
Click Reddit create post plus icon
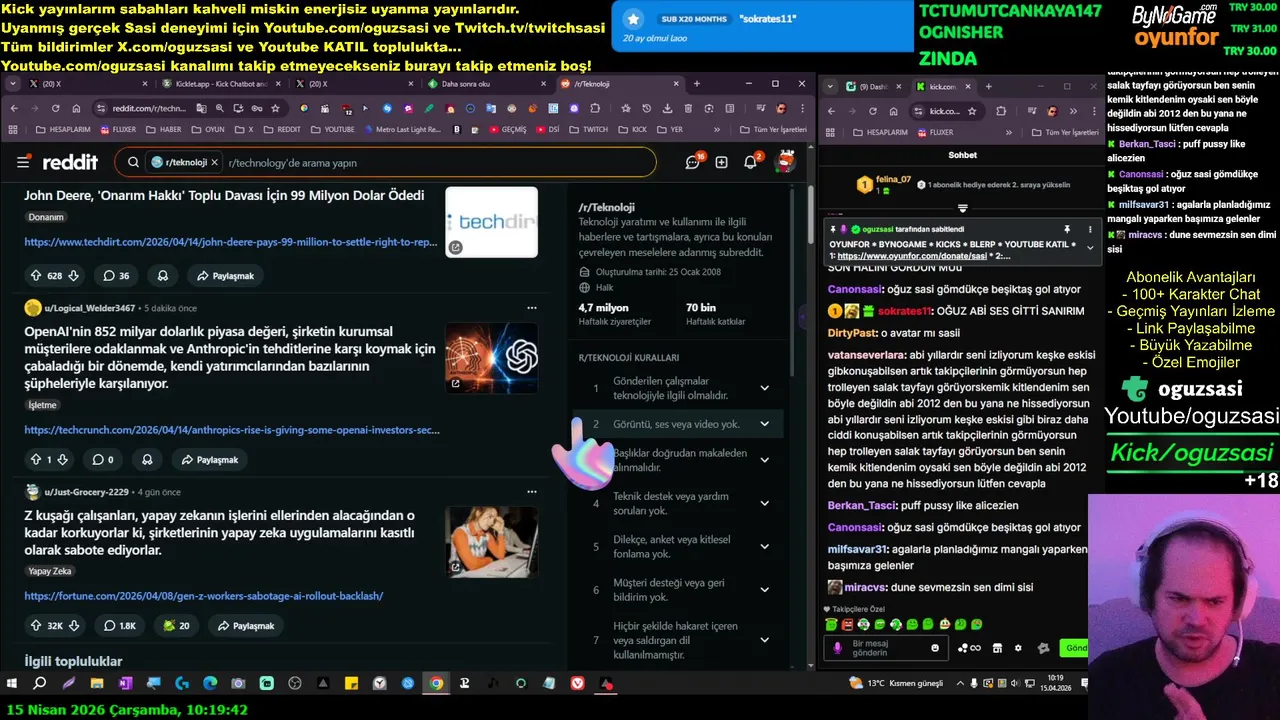coord(721,162)
